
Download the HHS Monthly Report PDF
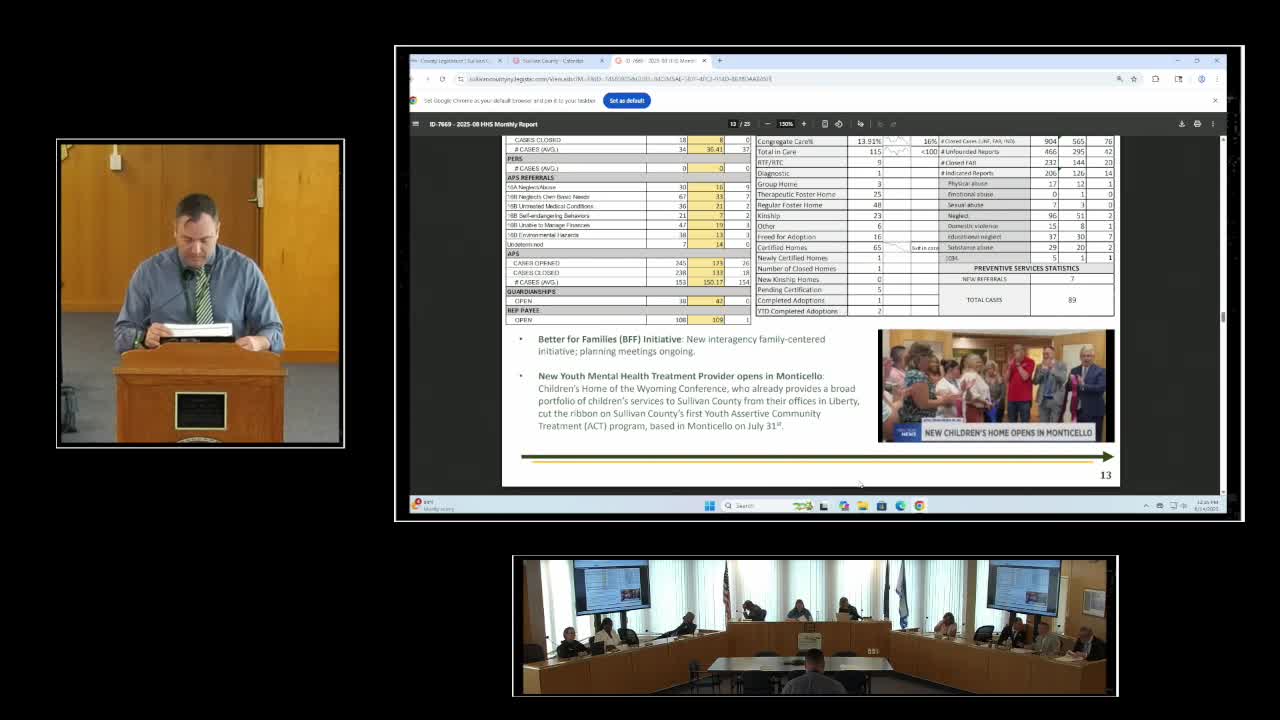[x=1182, y=124]
